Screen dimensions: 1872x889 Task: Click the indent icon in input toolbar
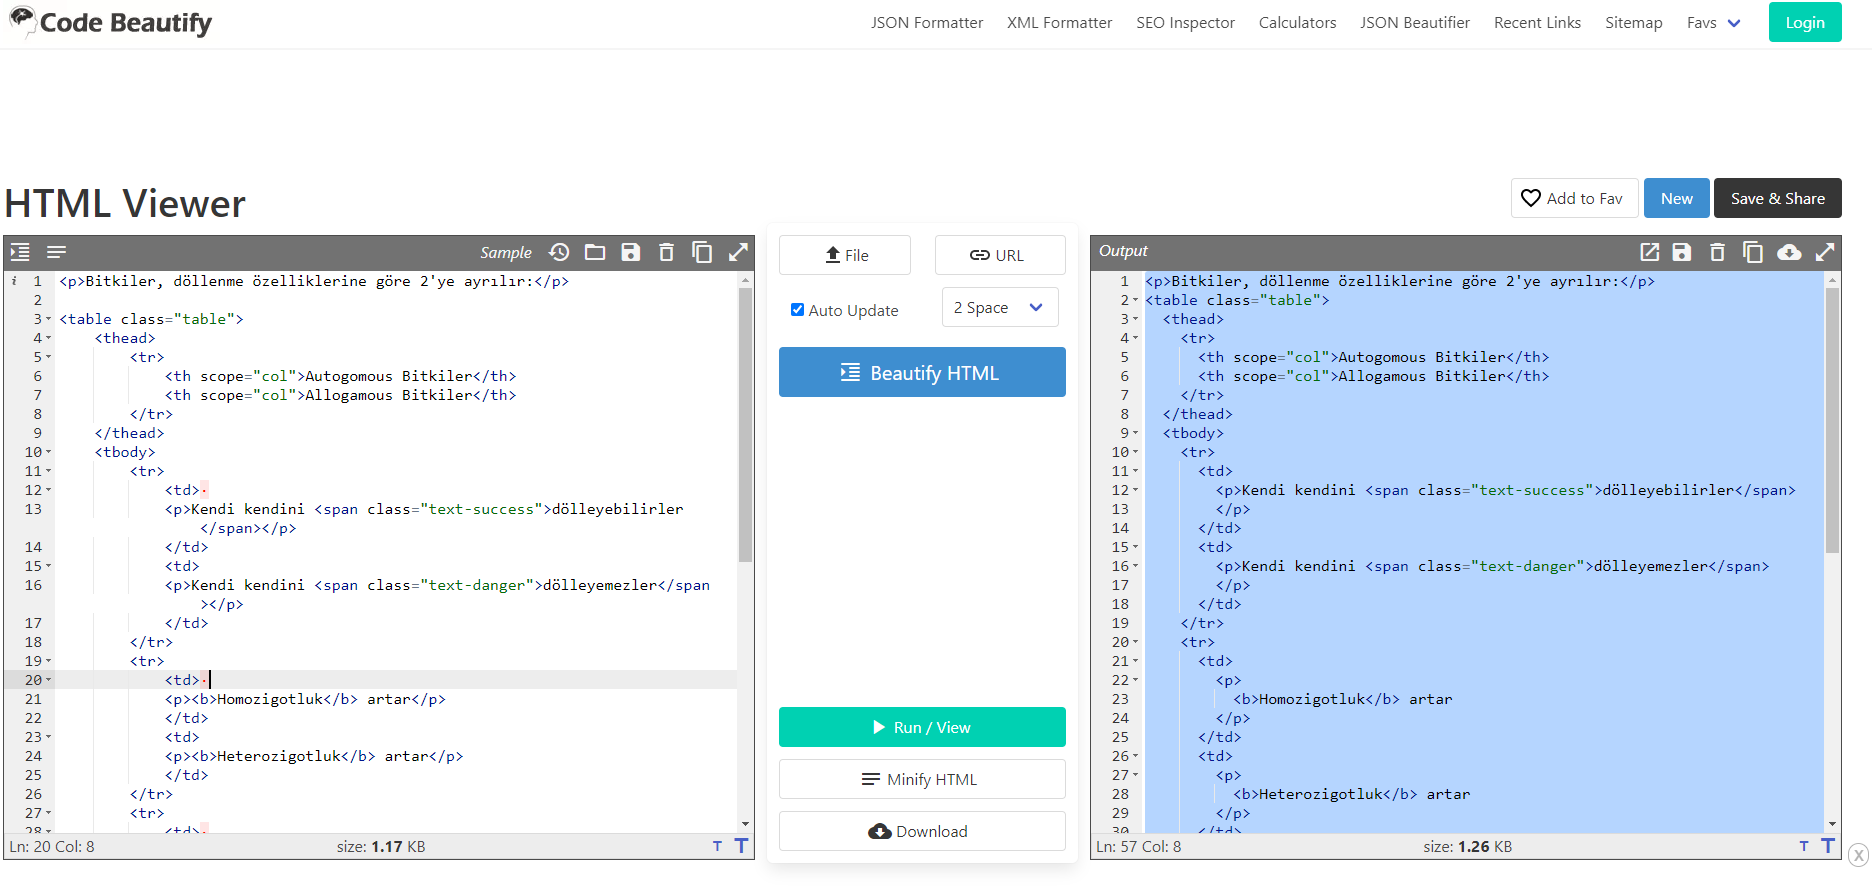[20, 252]
